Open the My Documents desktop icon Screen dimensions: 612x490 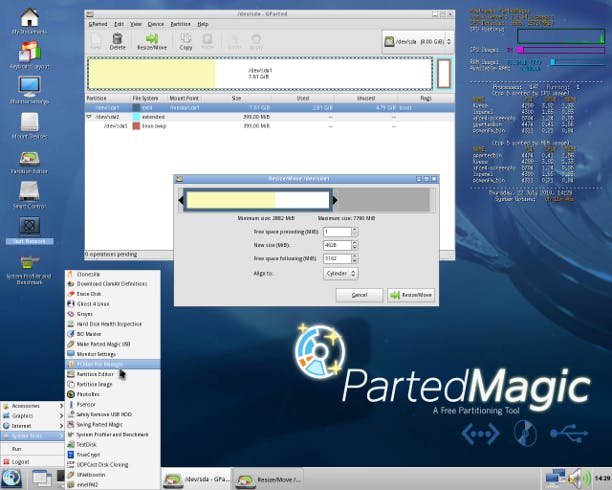tap(29, 21)
